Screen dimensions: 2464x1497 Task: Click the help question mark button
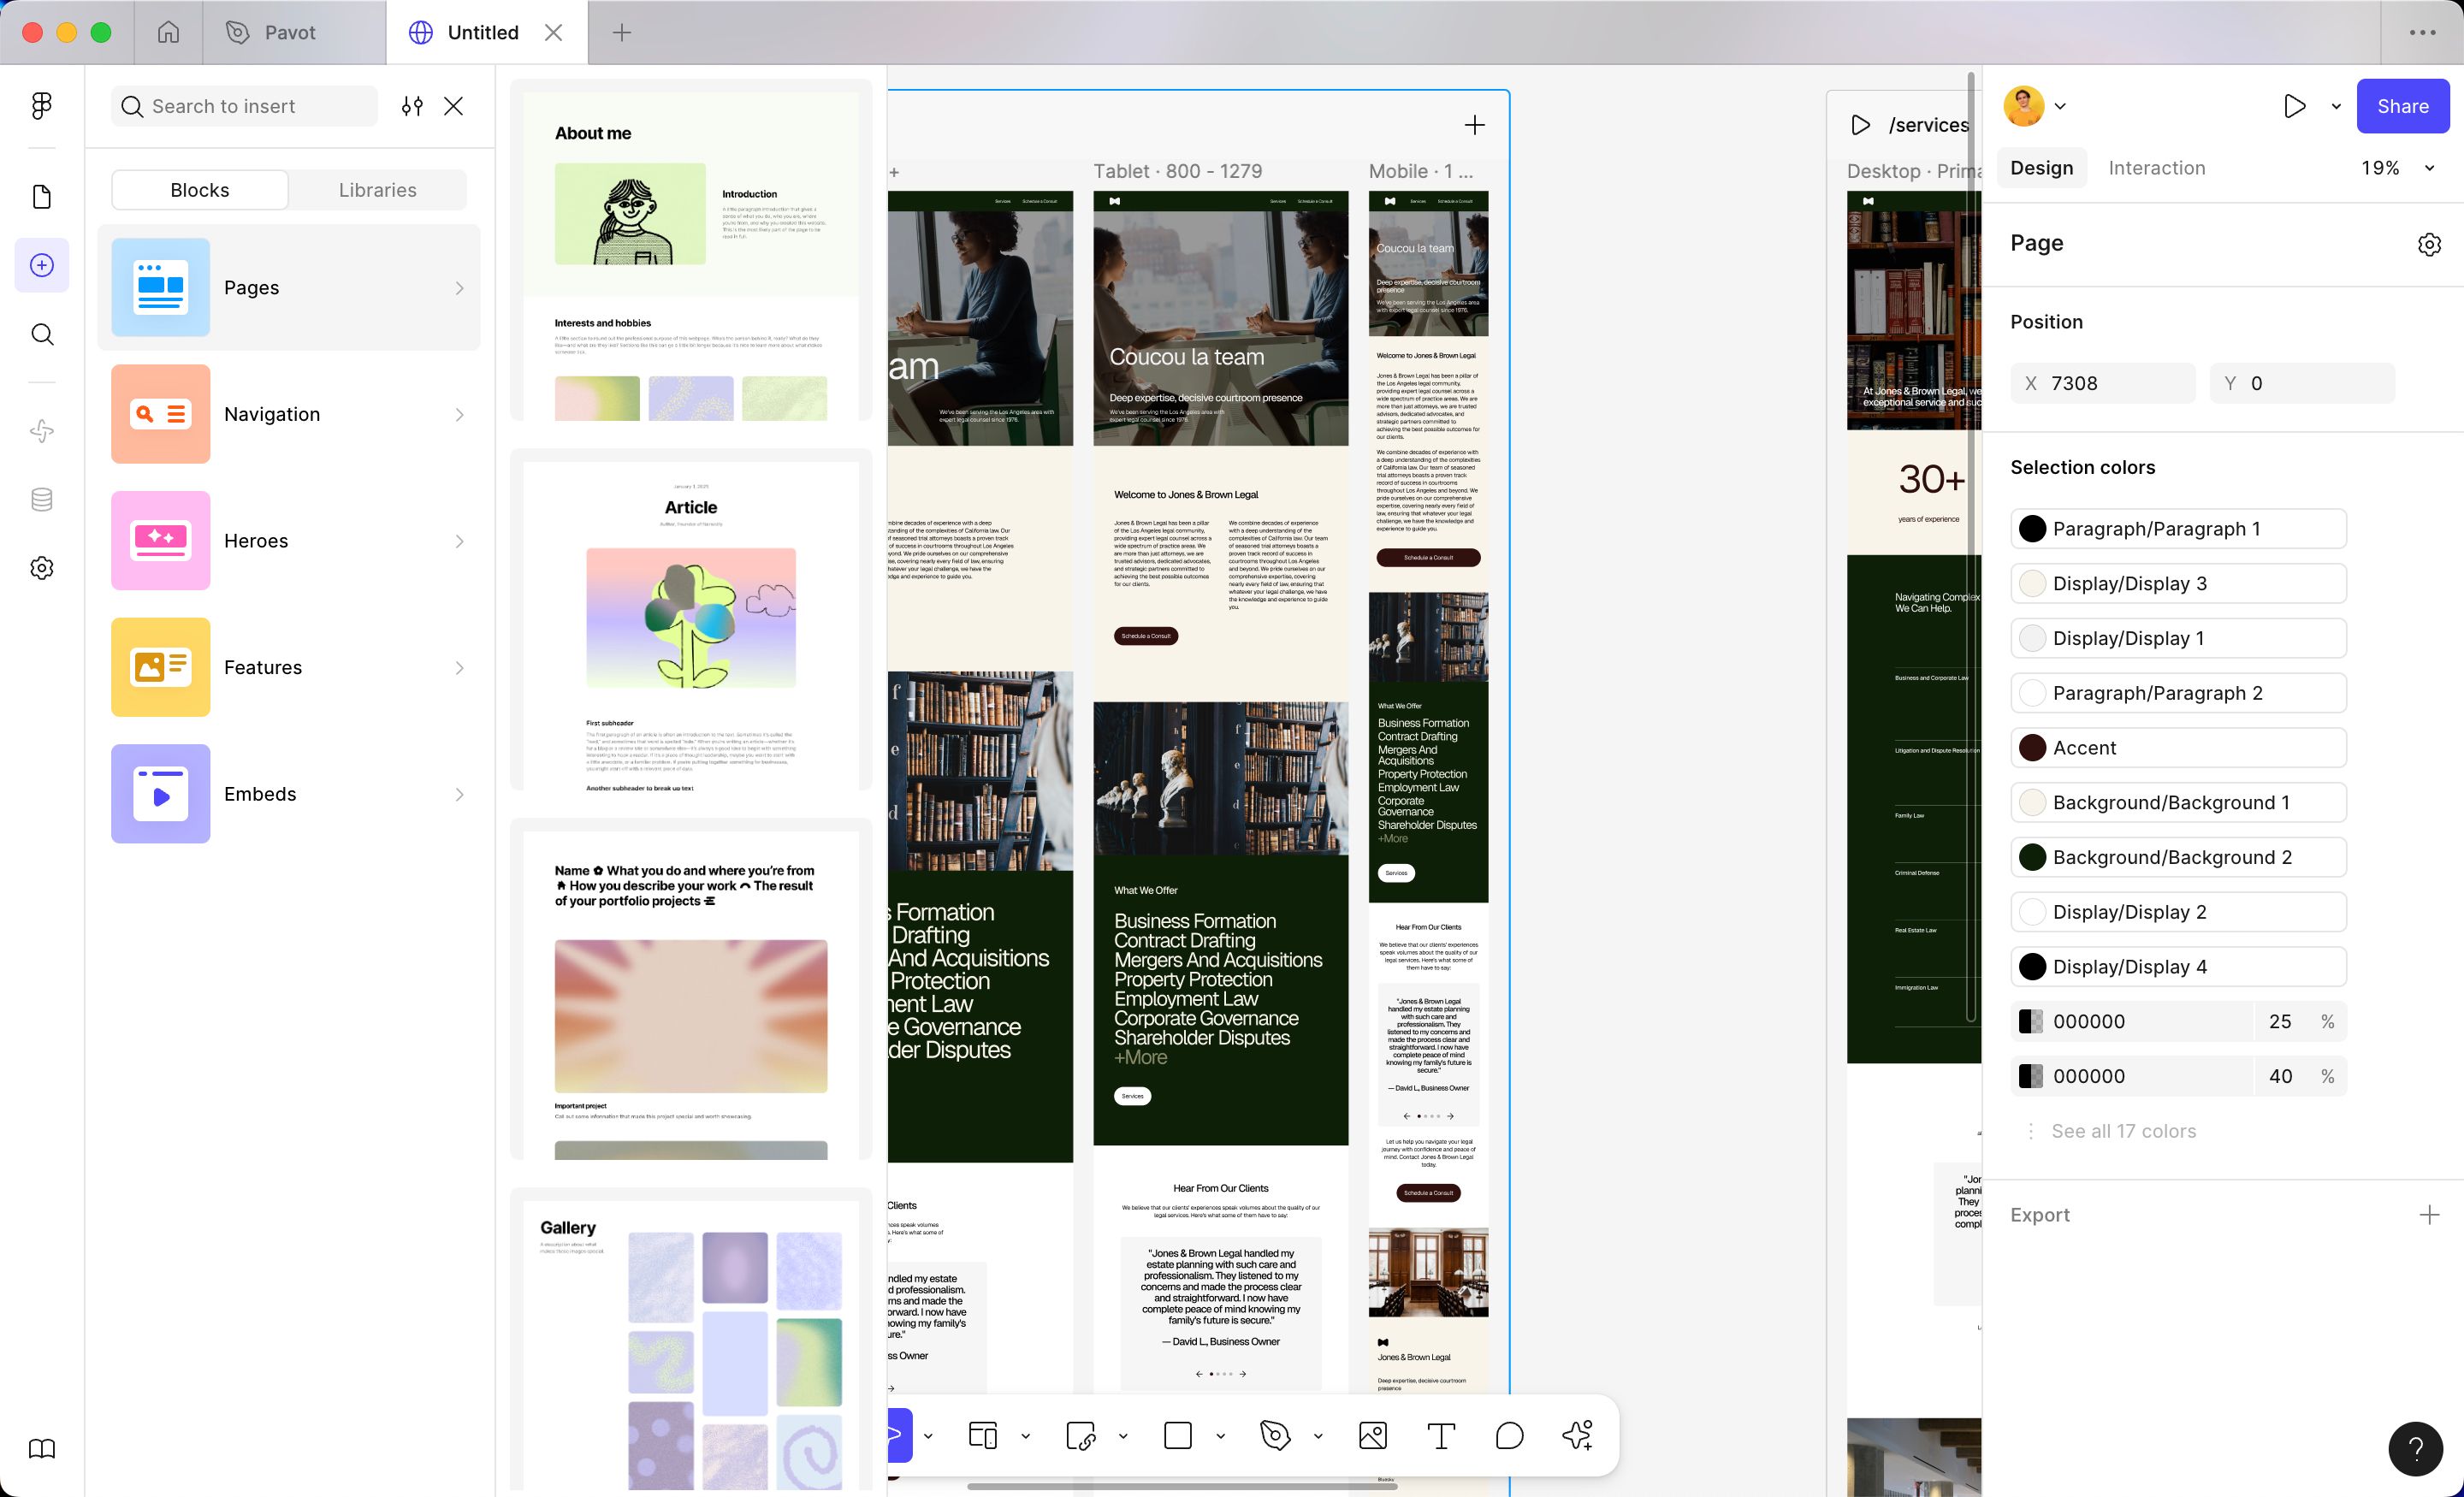[x=2415, y=1449]
